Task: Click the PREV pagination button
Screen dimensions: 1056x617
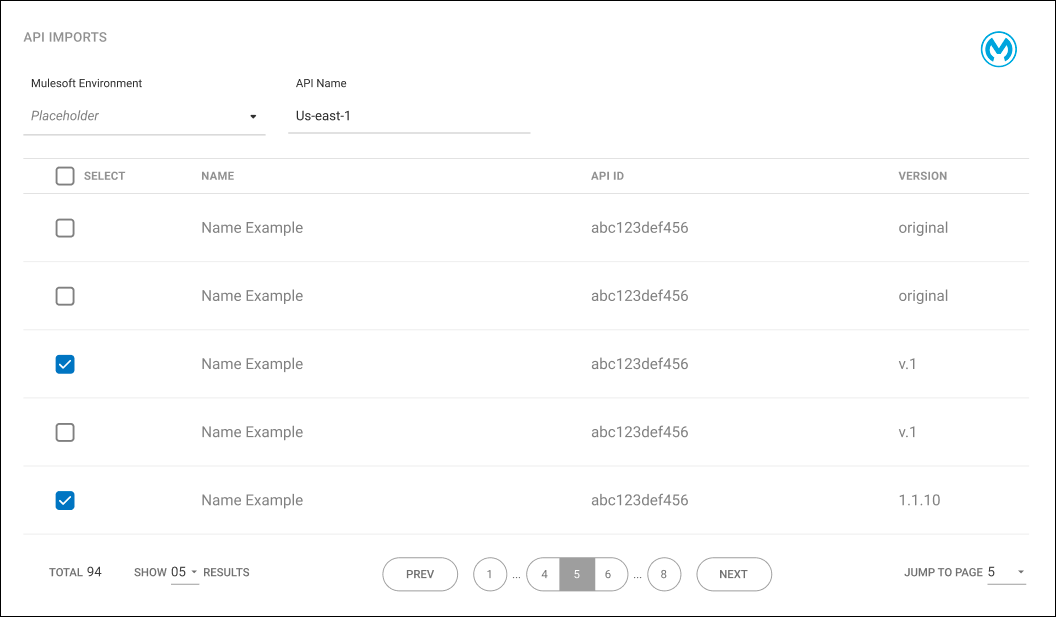Action: click(x=420, y=574)
